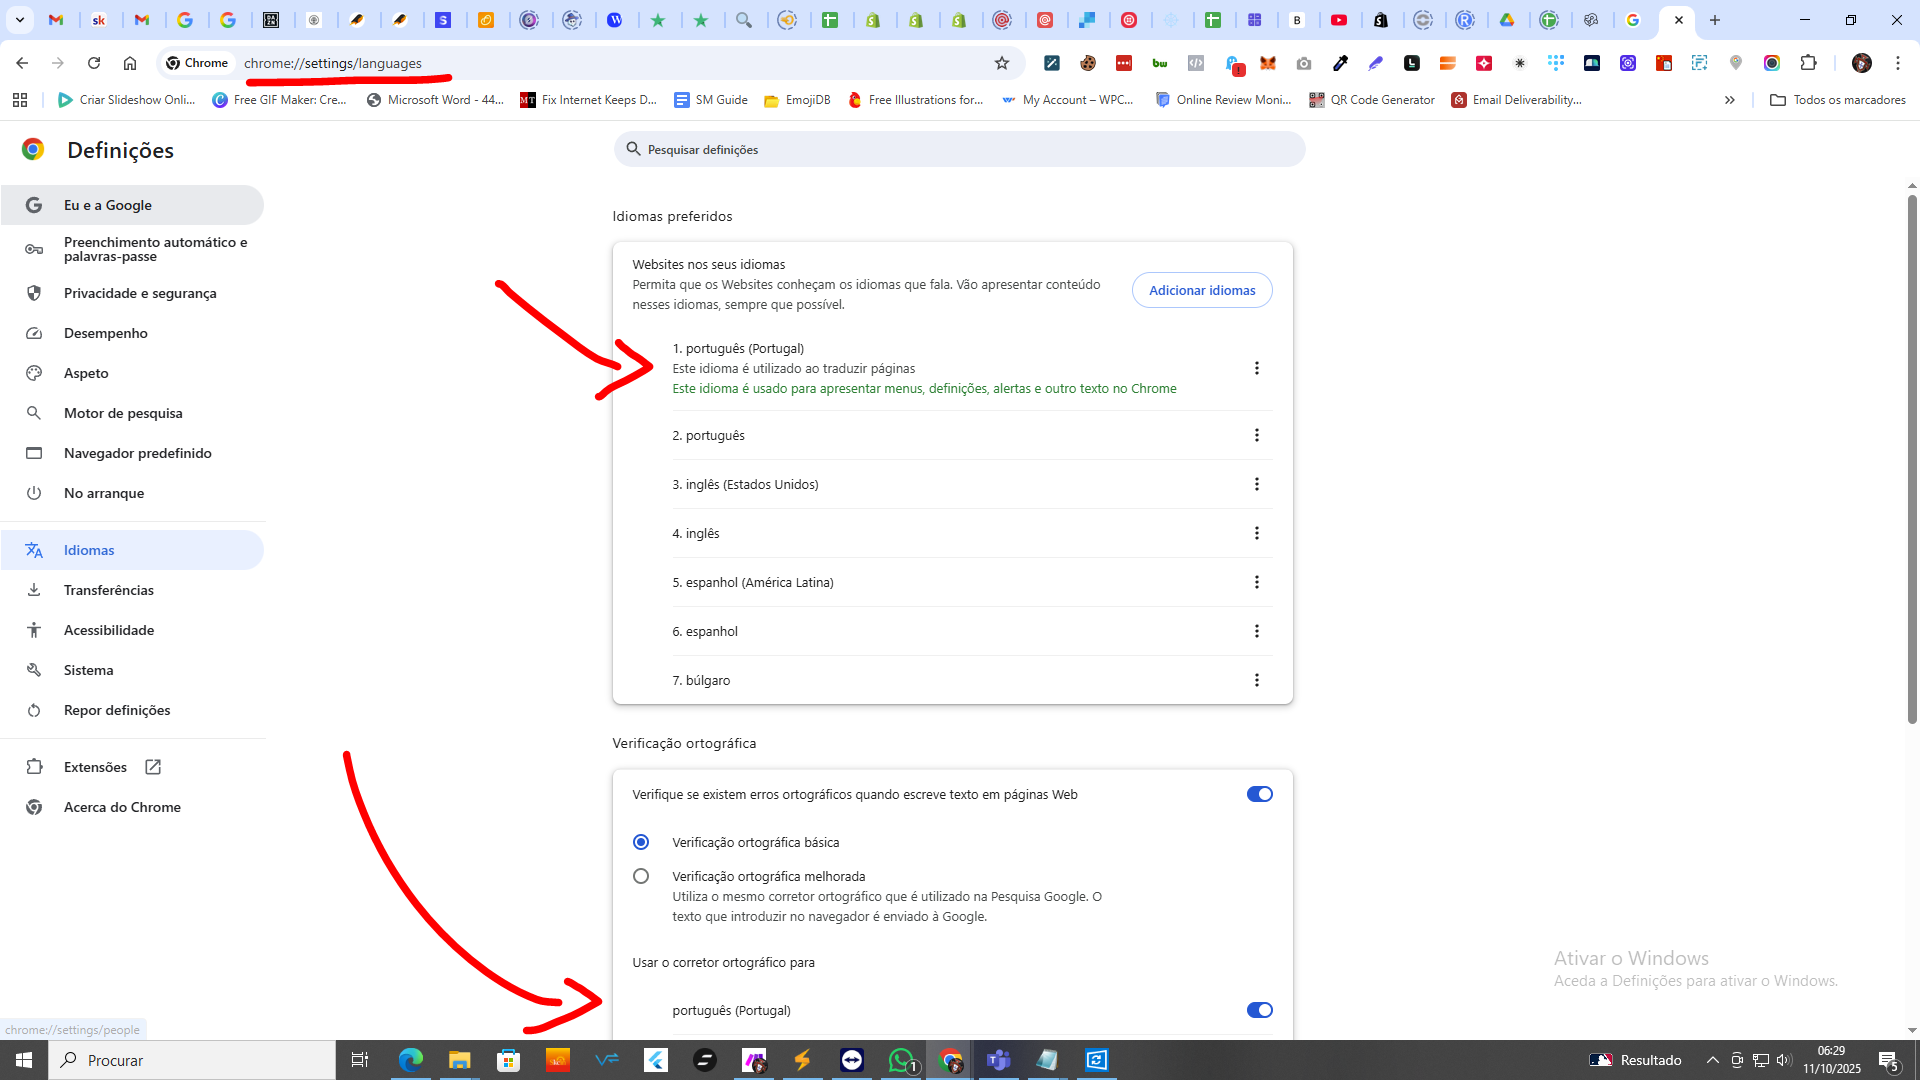
Task: Open Transferências settings
Action: coord(132,590)
